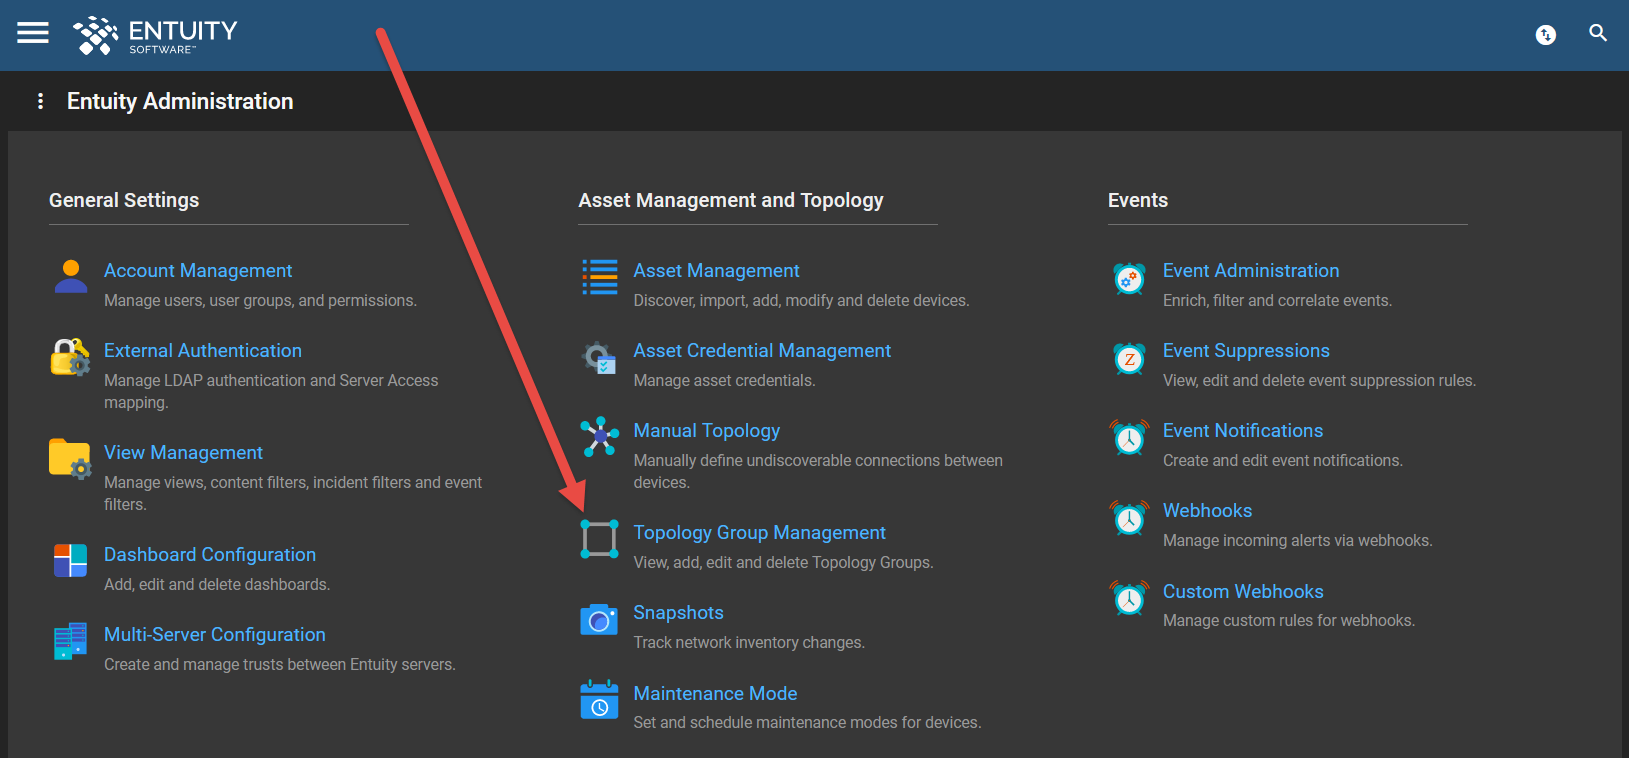The height and width of the screenshot is (758, 1629).
Task: Click the Event Notifications clock icon
Action: pos(1130,437)
